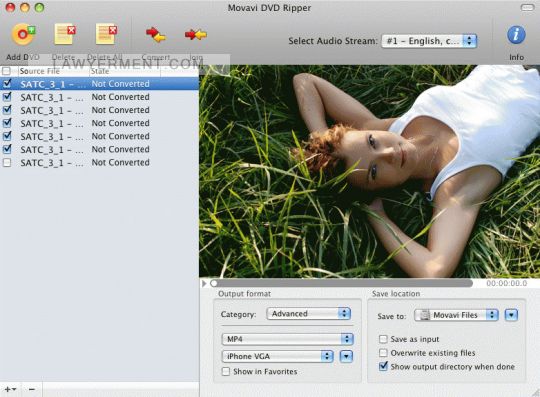Image resolution: width=540 pixels, height=397 pixels.
Task: Enable Show in Favorites checkbox
Action: (x=226, y=372)
